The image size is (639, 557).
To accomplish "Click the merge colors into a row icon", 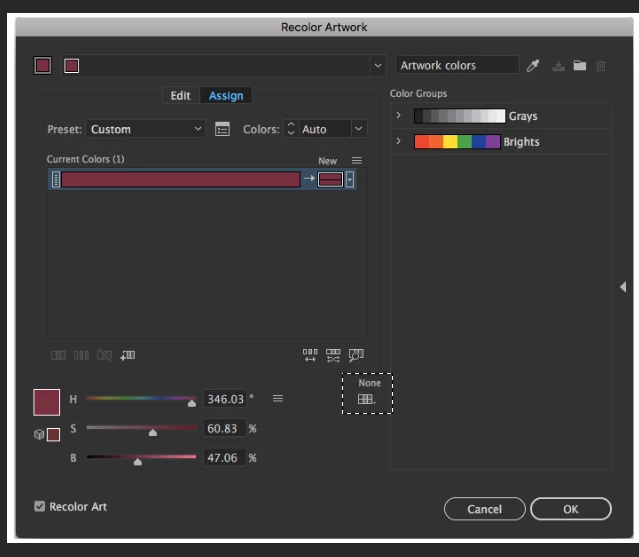I will pyautogui.click(x=58, y=355).
